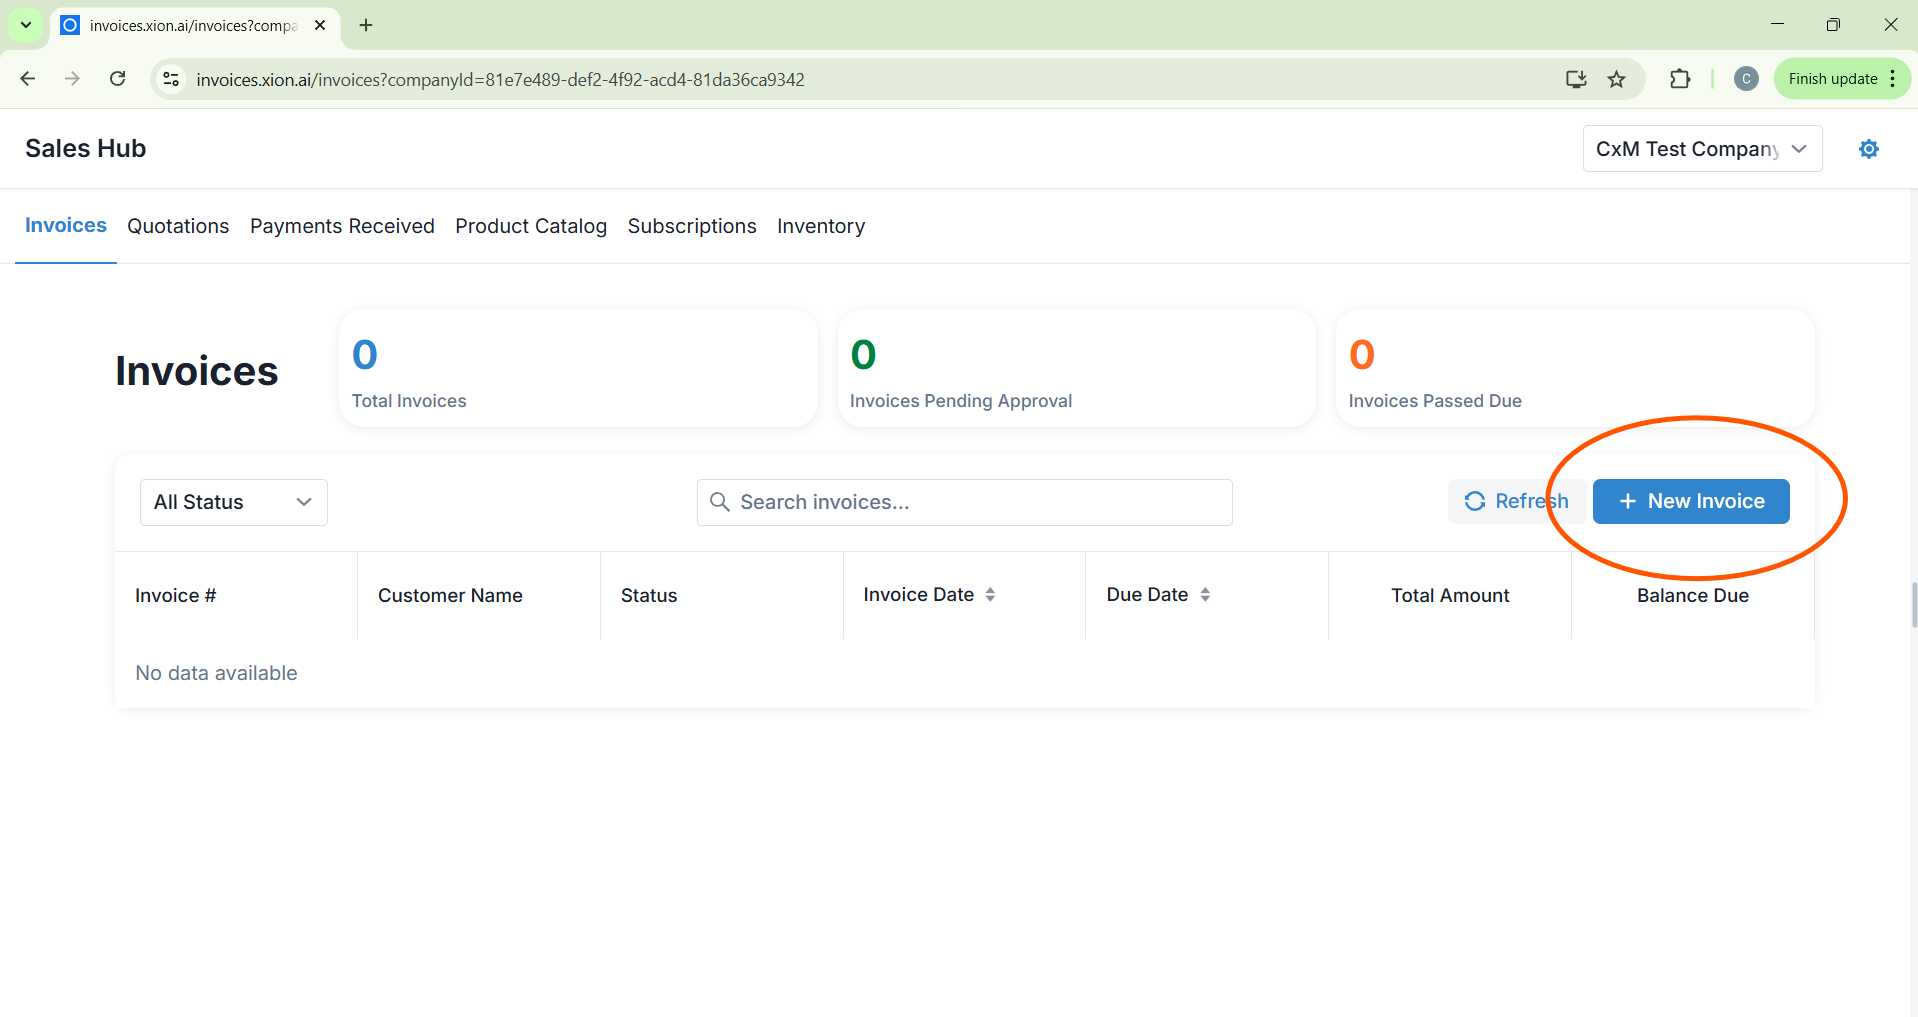The width and height of the screenshot is (1918, 1017).
Task: Open the settings gear icon
Action: pos(1868,149)
